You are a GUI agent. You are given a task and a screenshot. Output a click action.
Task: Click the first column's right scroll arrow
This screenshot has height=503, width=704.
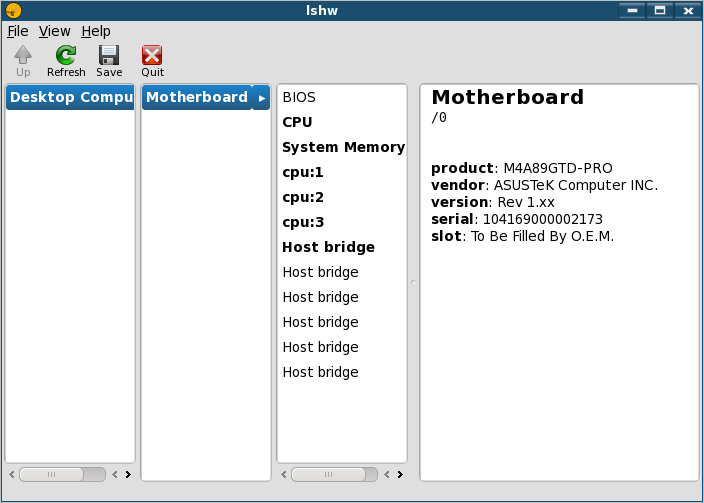coord(128,474)
